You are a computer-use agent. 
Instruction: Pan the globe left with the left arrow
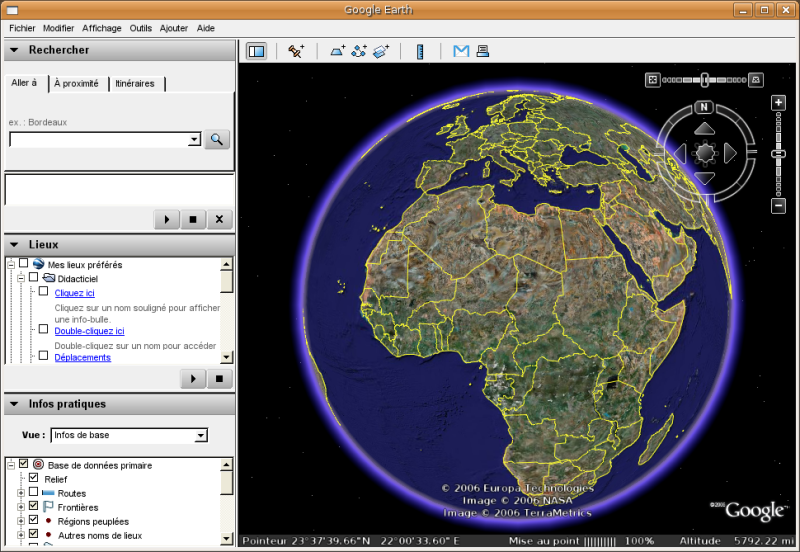tap(680, 153)
